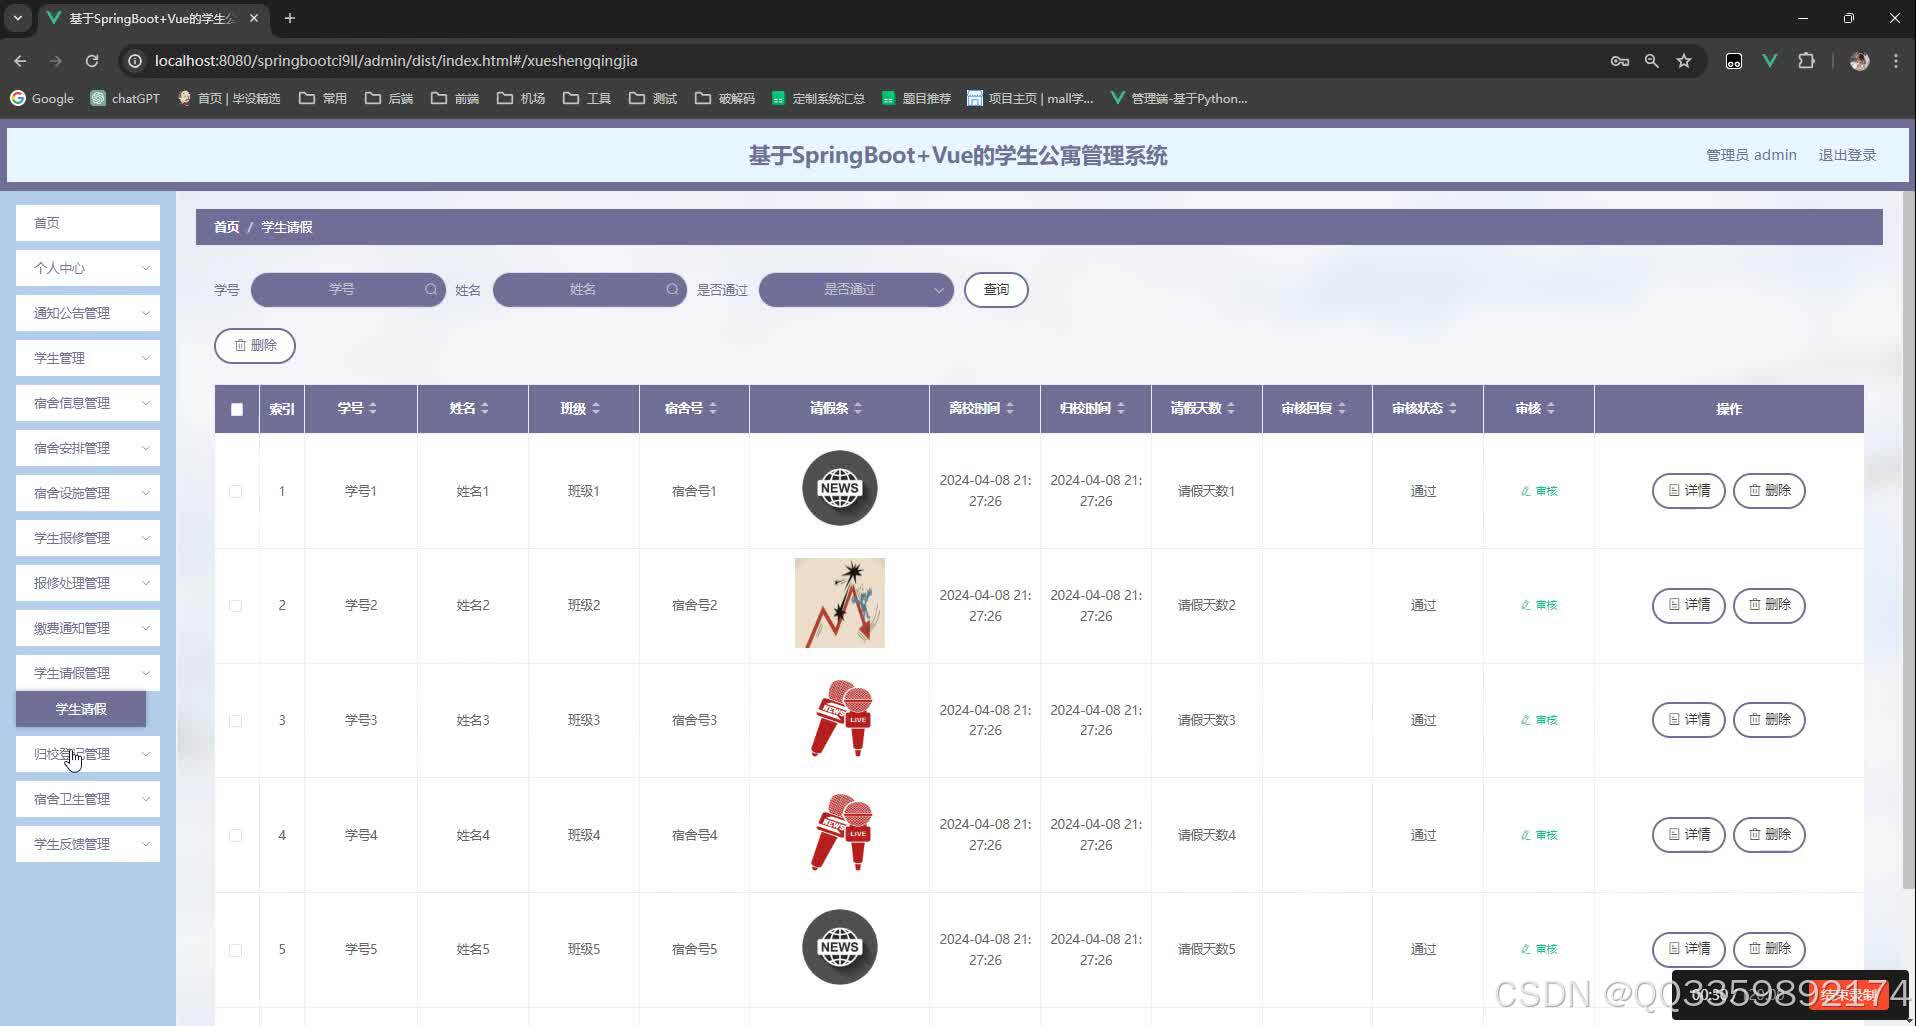Click 首页 breadcrumb link
Viewport: 1916px width, 1026px height.
point(227,227)
